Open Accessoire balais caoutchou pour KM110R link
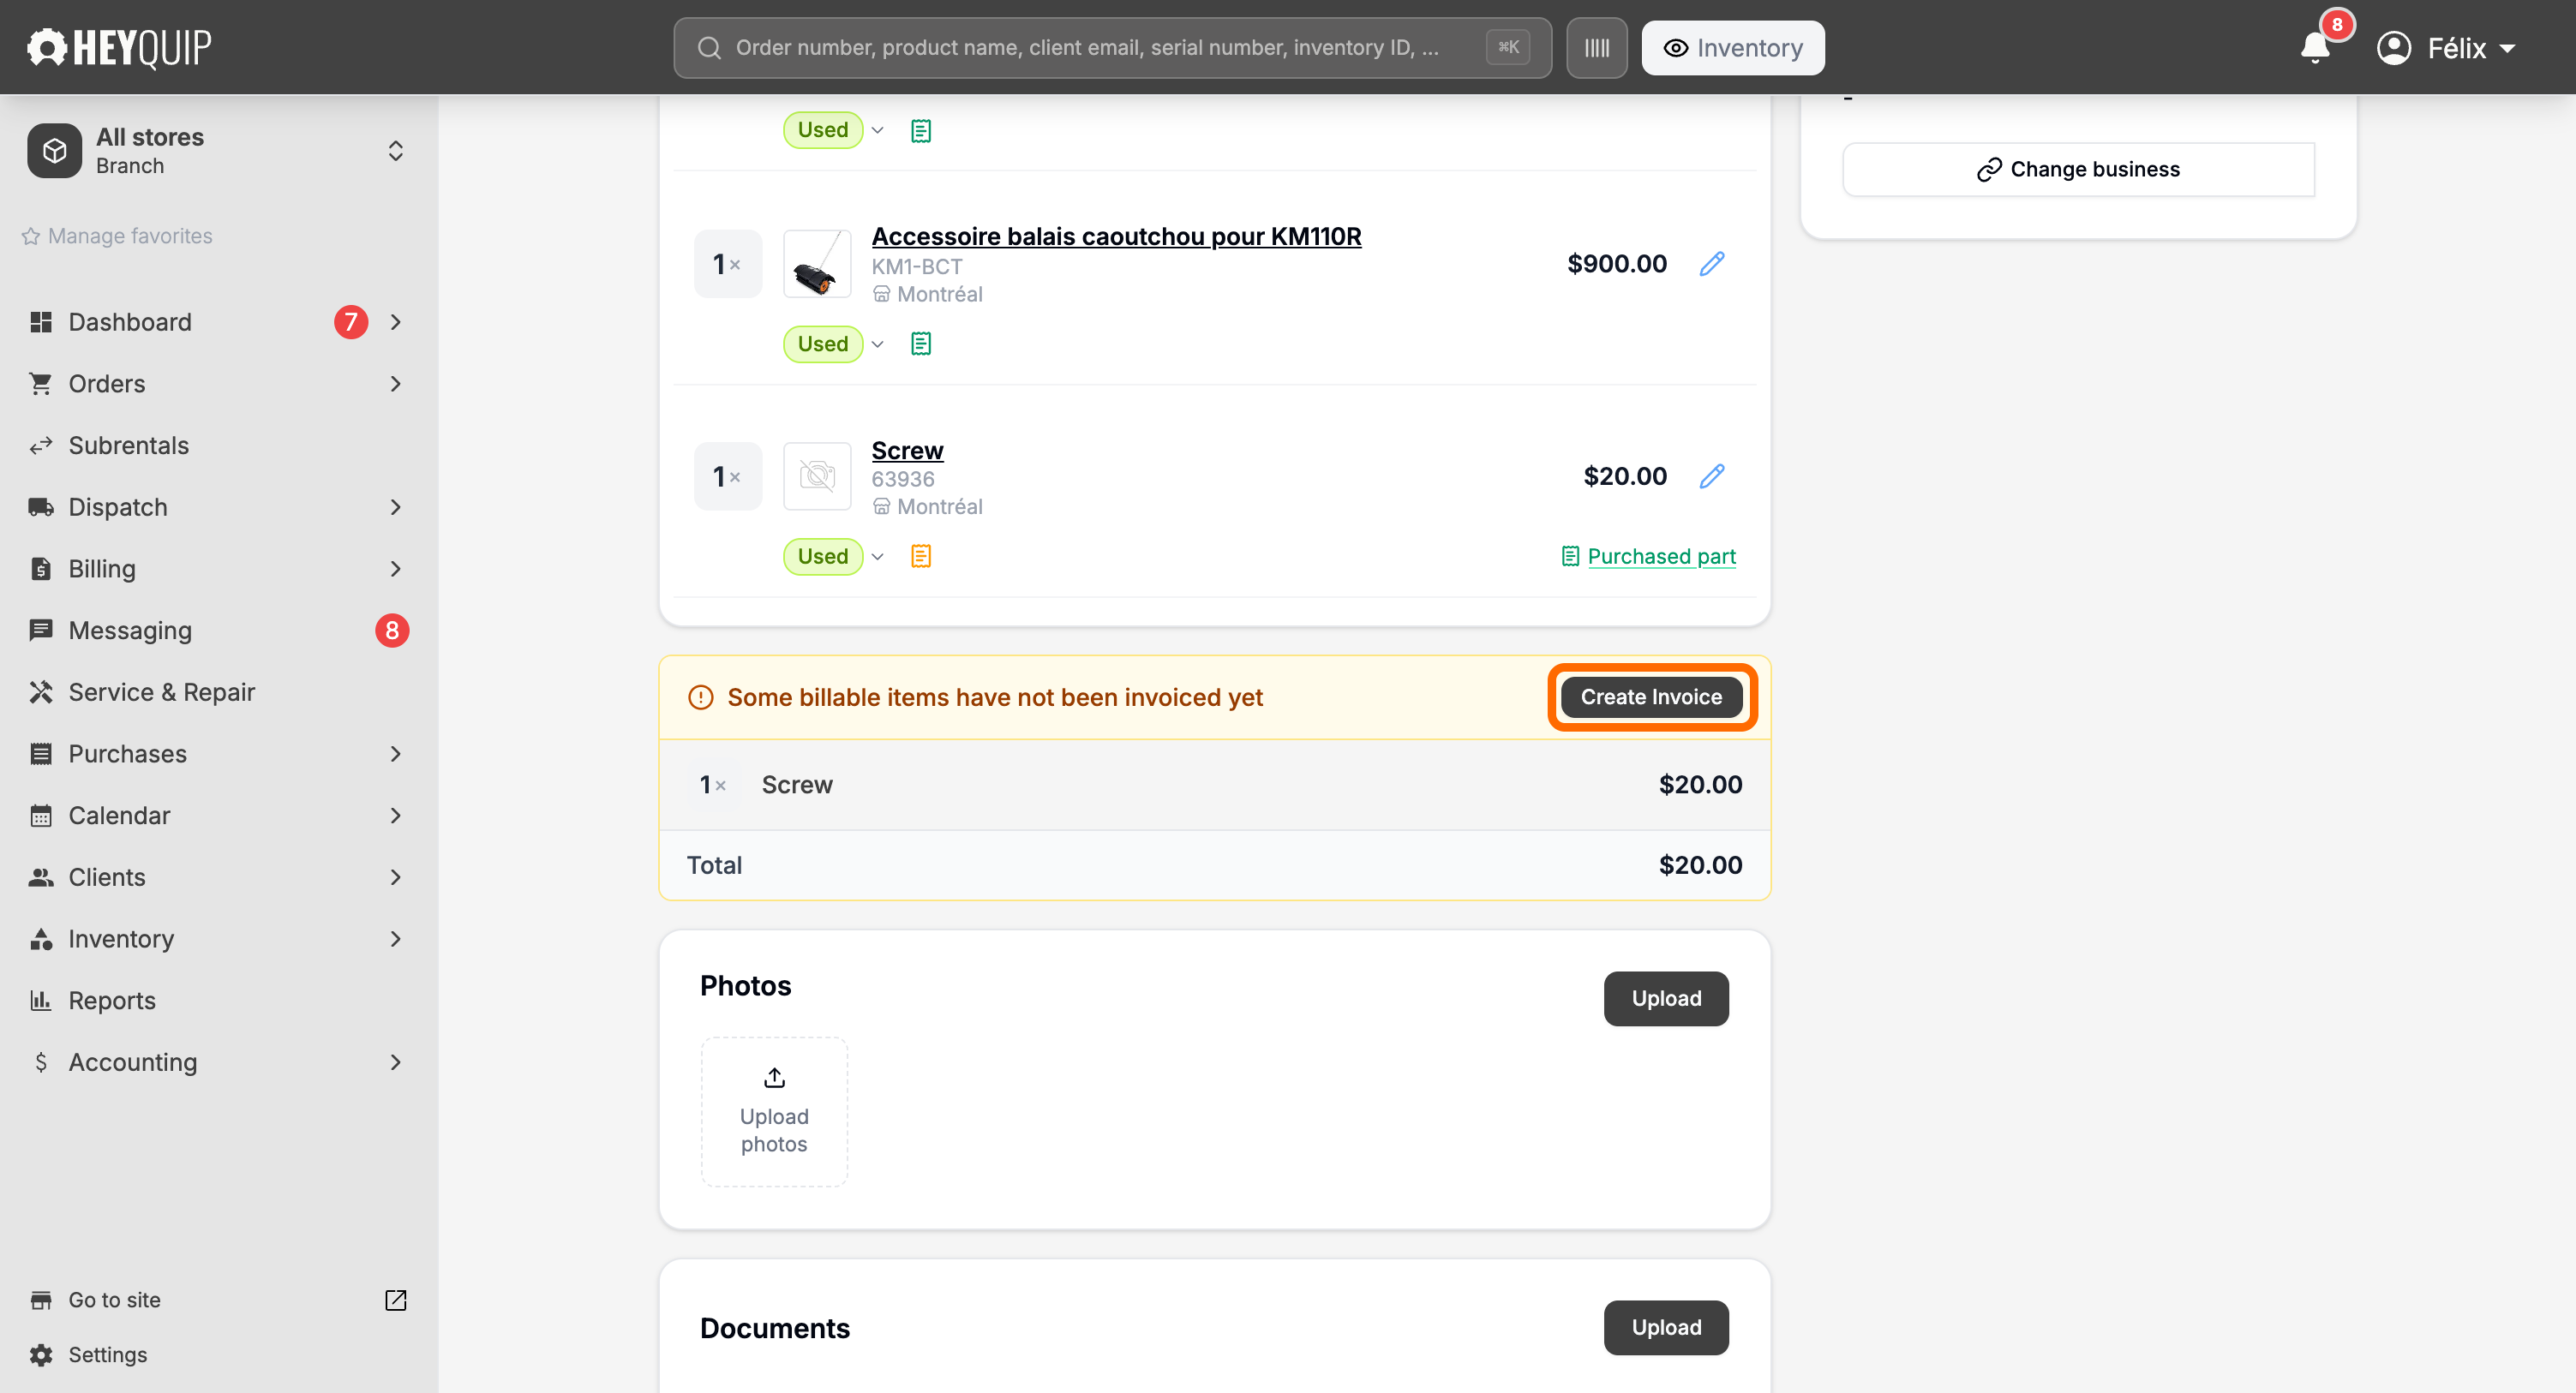Image resolution: width=2576 pixels, height=1393 pixels. point(1116,236)
